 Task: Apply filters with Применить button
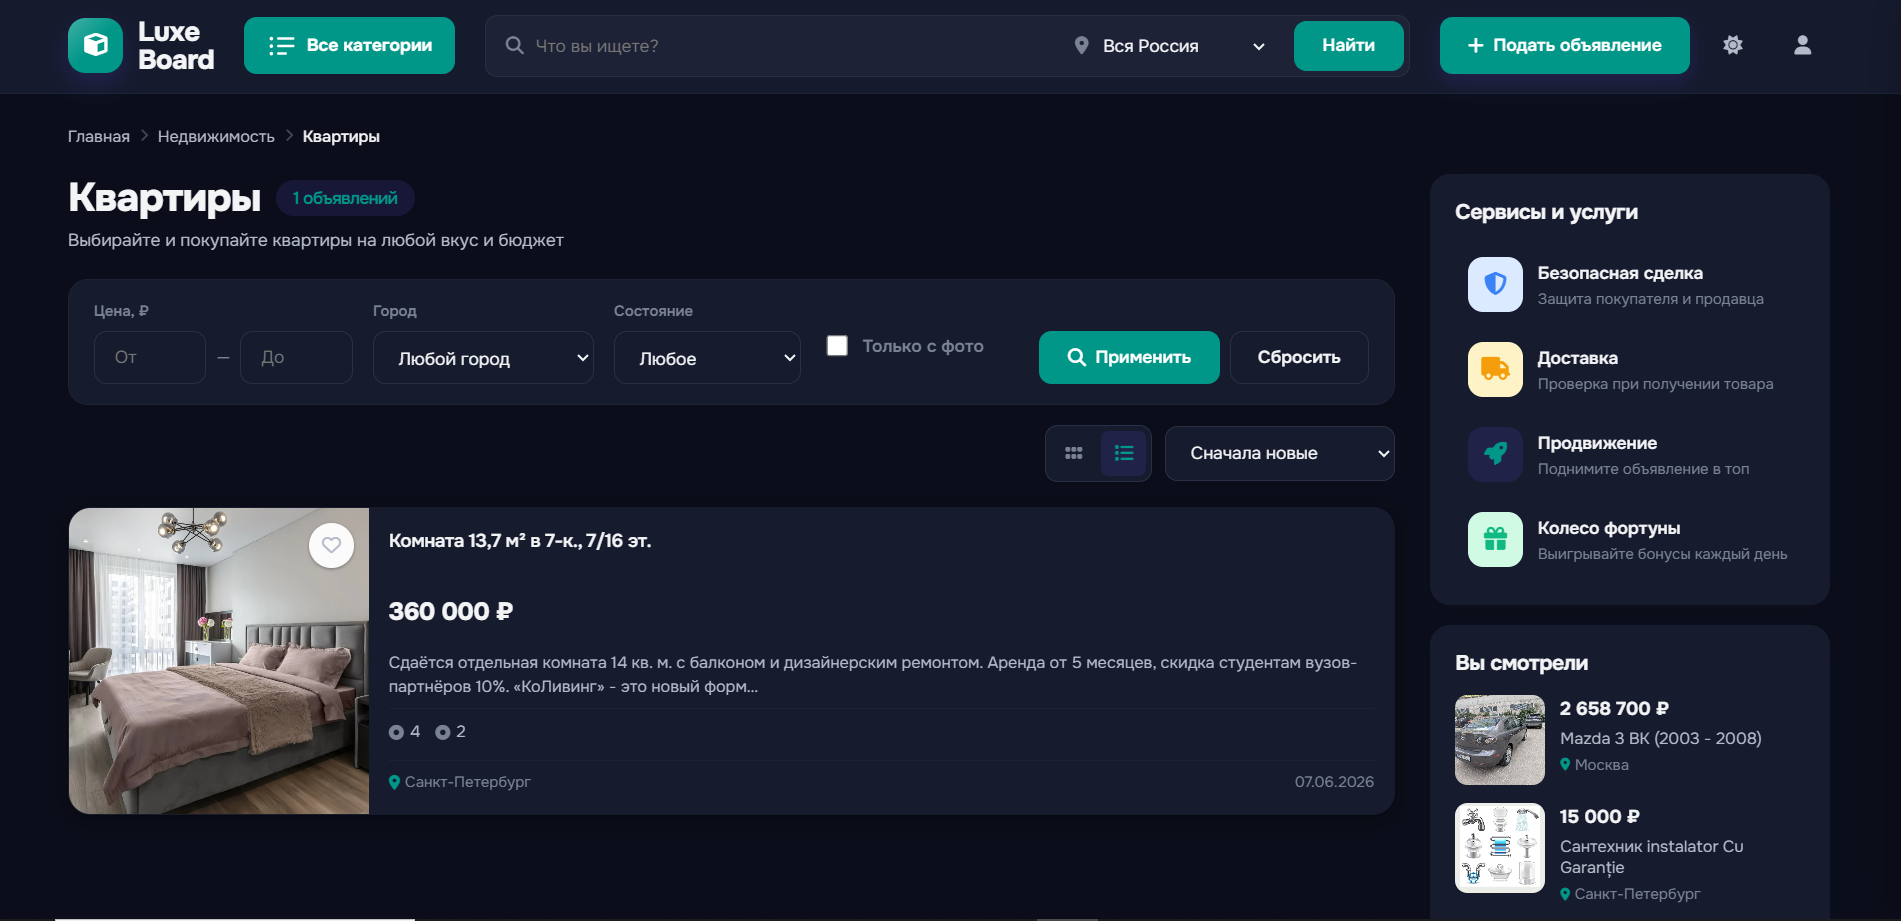pos(1129,357)
